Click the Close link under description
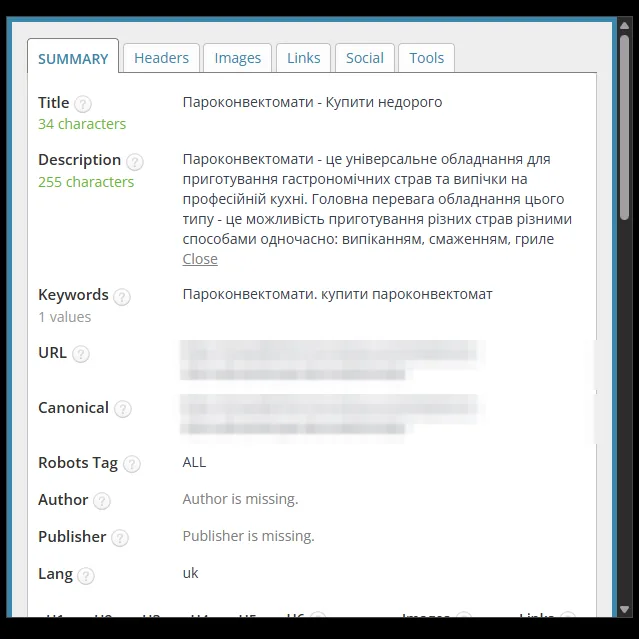The height and width of the screenshot is (639, 639). click(200, 259)
